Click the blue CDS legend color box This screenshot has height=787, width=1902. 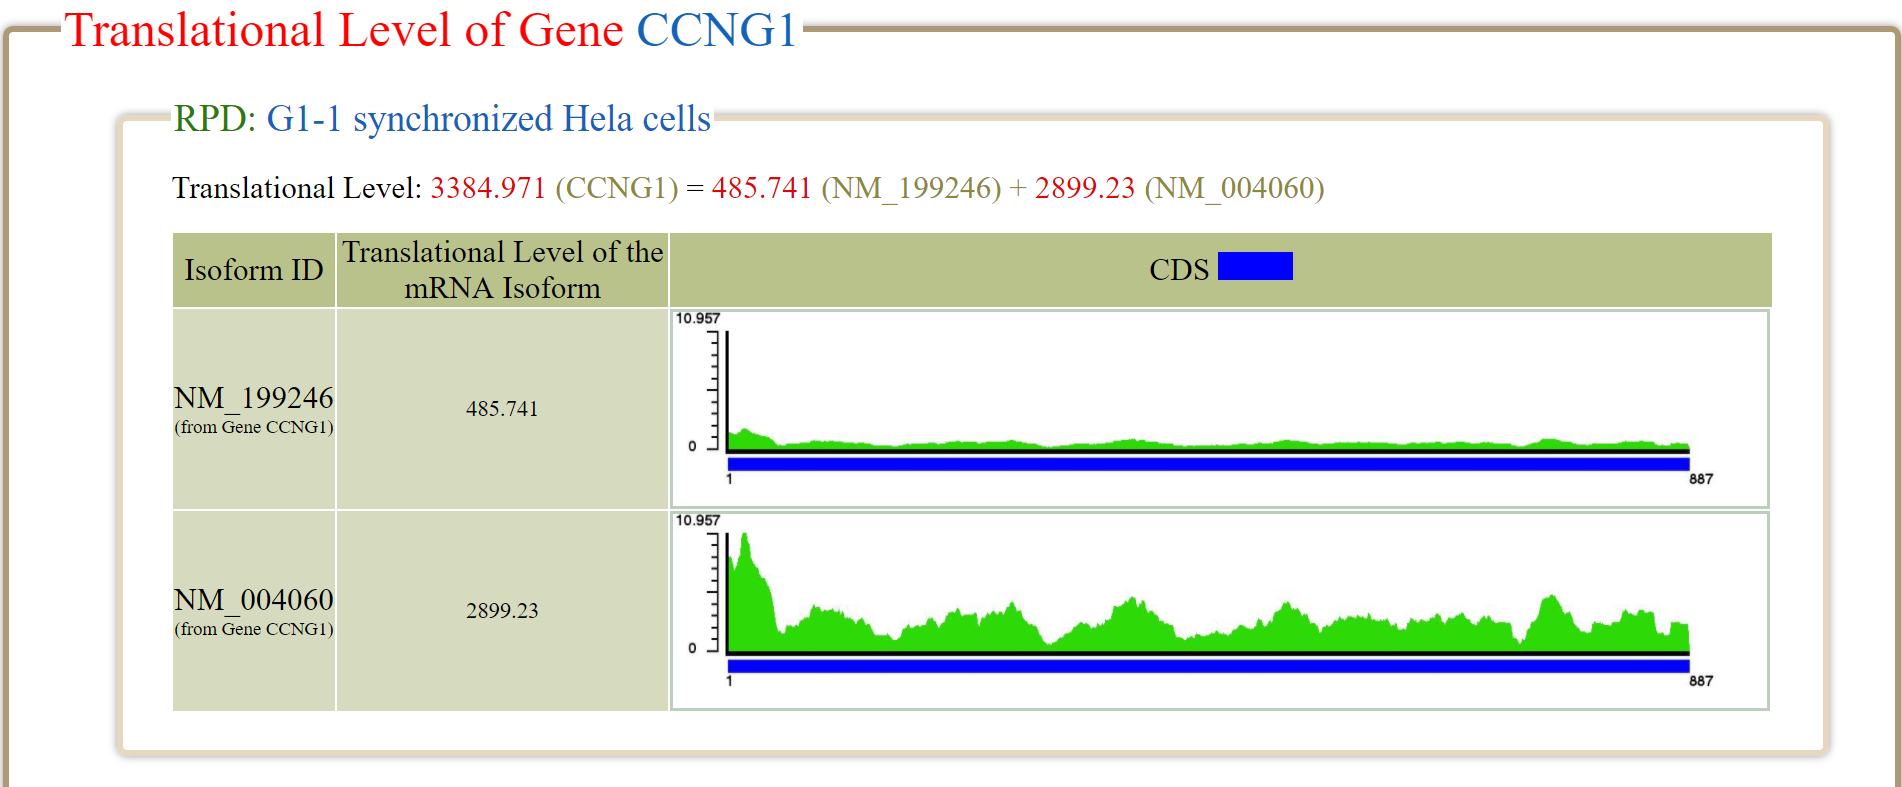coord(1255,266)
